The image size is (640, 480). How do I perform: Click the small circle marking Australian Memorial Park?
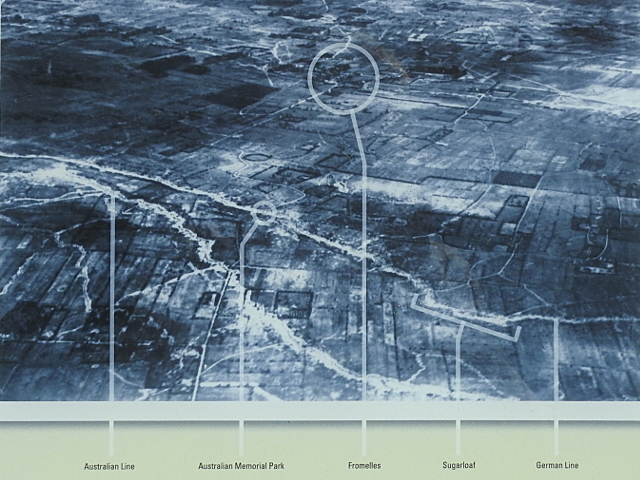[264, 212]
